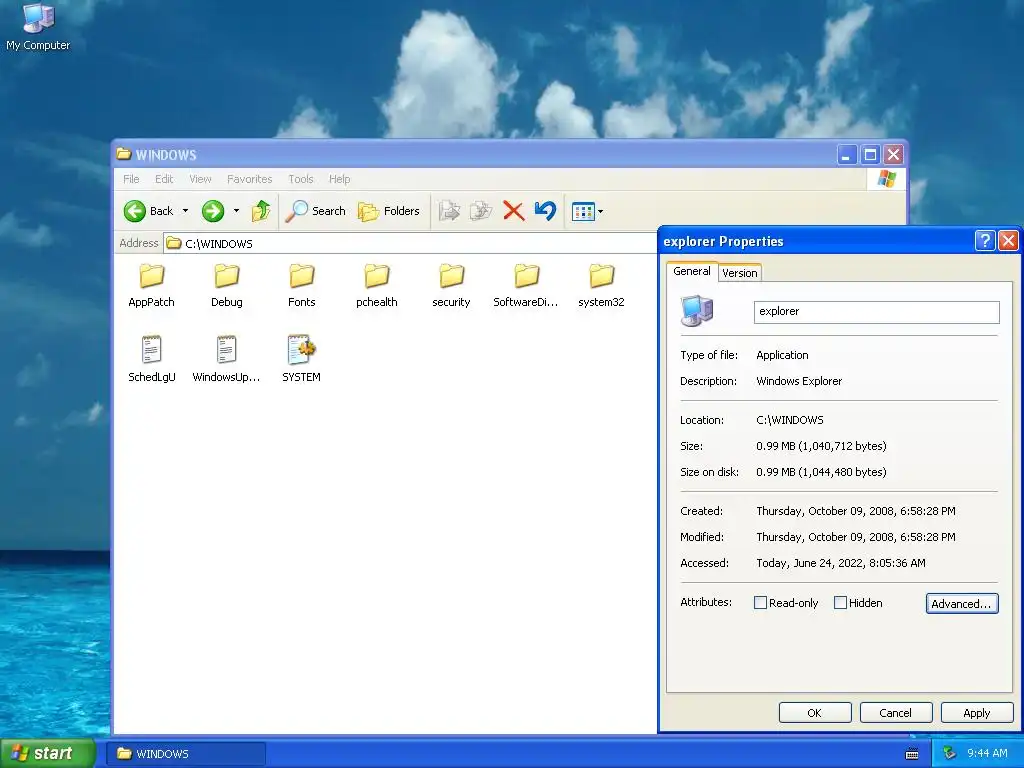This screenshot has width=1024, height=768.
Task: Click the green Forward arrow button
Action: tap(213, 211)
